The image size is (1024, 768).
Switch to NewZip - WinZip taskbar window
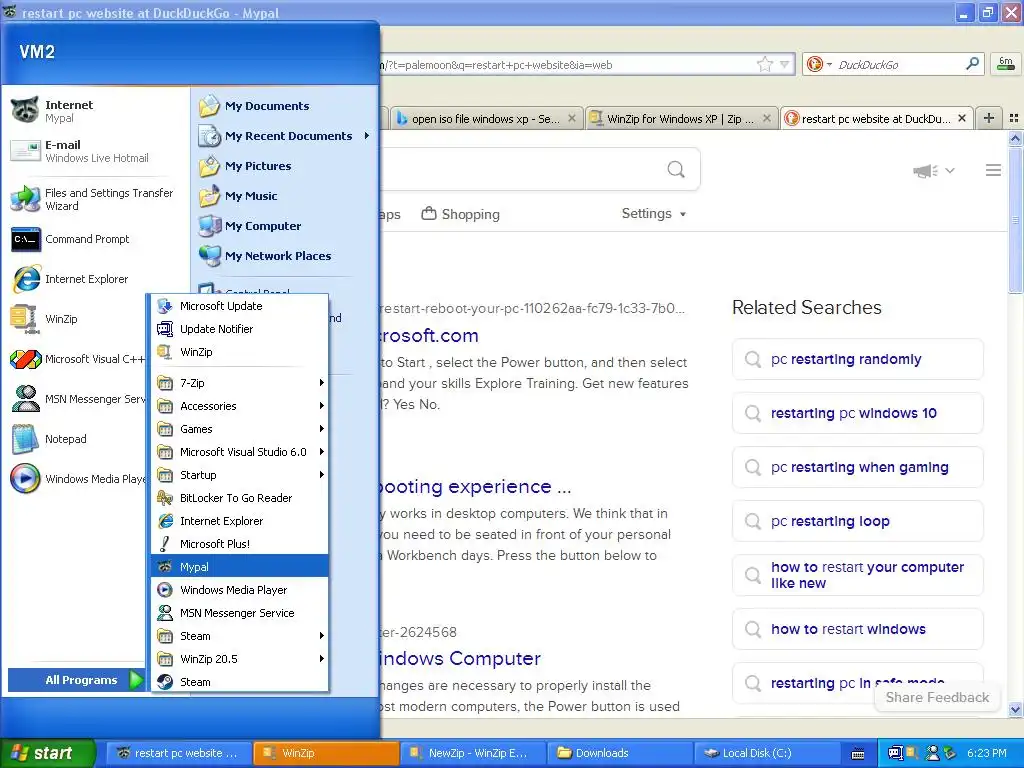pyautogui.click(x=472, y=753)
